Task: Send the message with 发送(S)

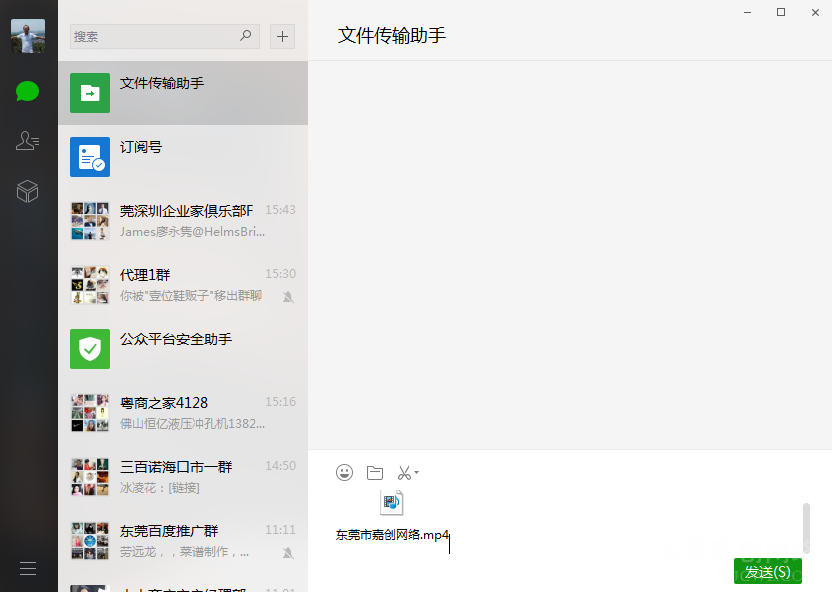Action: pos(768,572)
